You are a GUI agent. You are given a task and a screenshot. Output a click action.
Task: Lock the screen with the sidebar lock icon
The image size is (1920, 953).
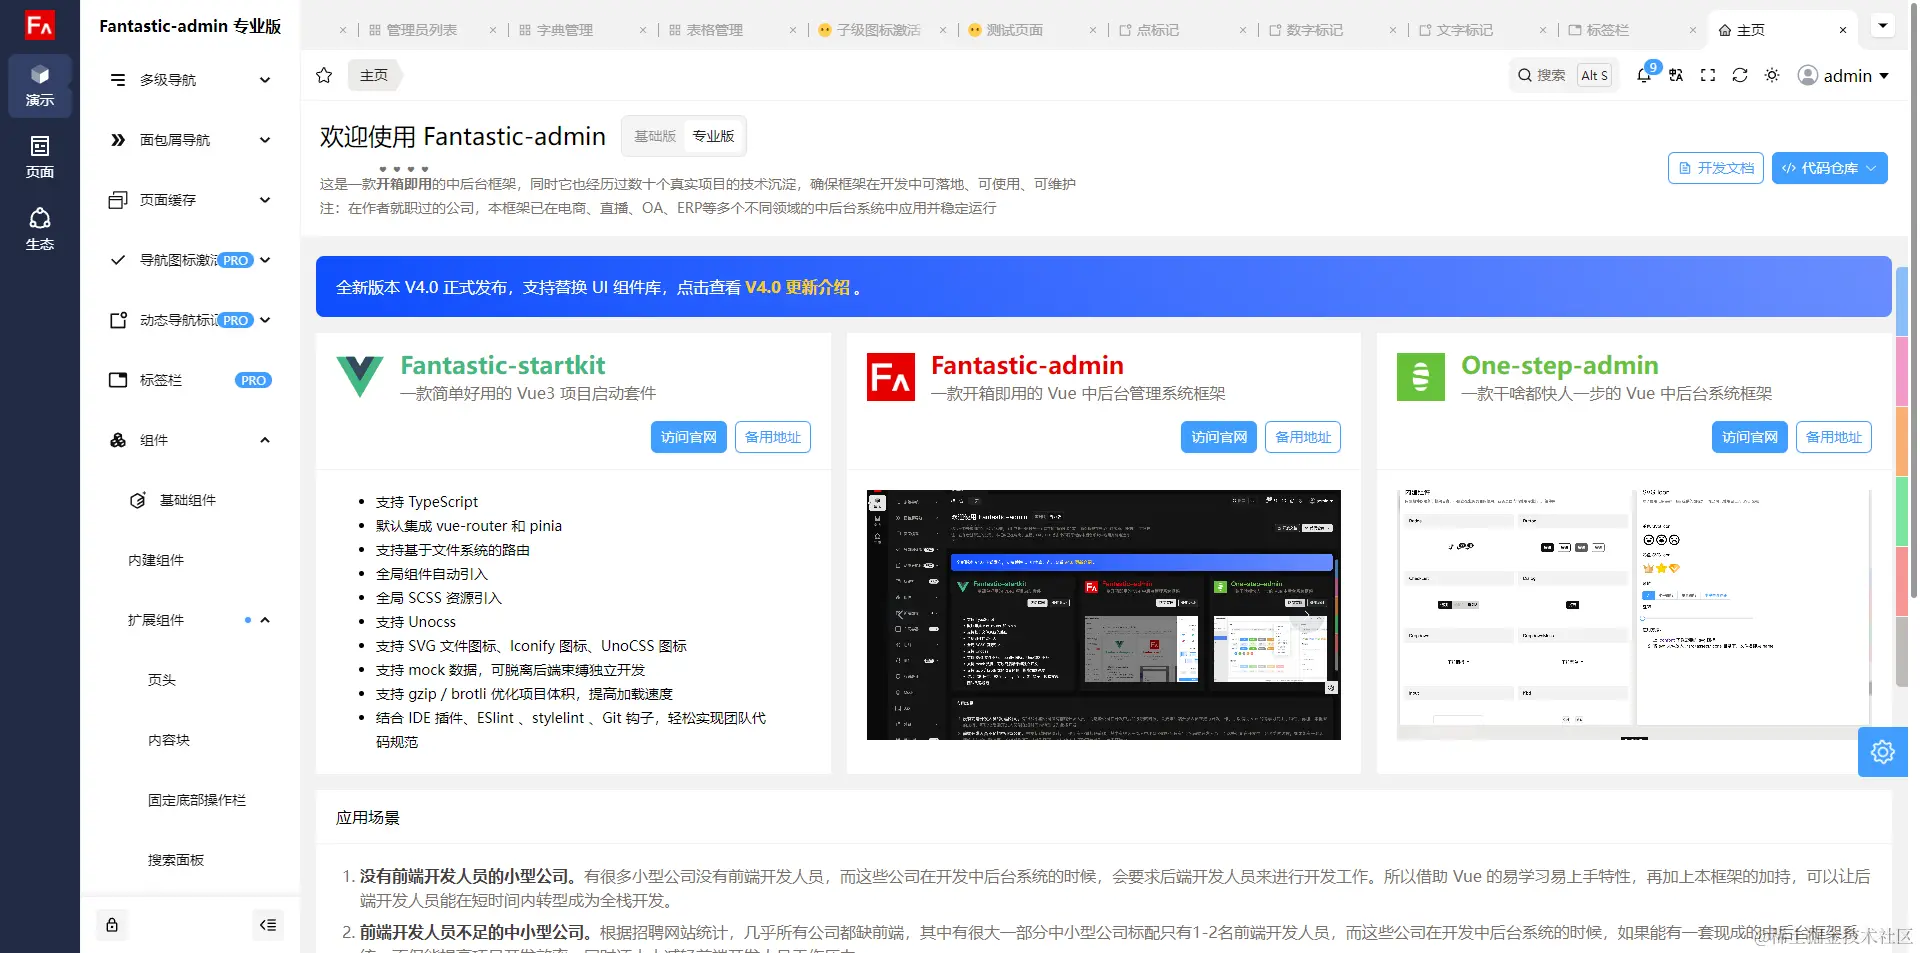pos(112,925)
